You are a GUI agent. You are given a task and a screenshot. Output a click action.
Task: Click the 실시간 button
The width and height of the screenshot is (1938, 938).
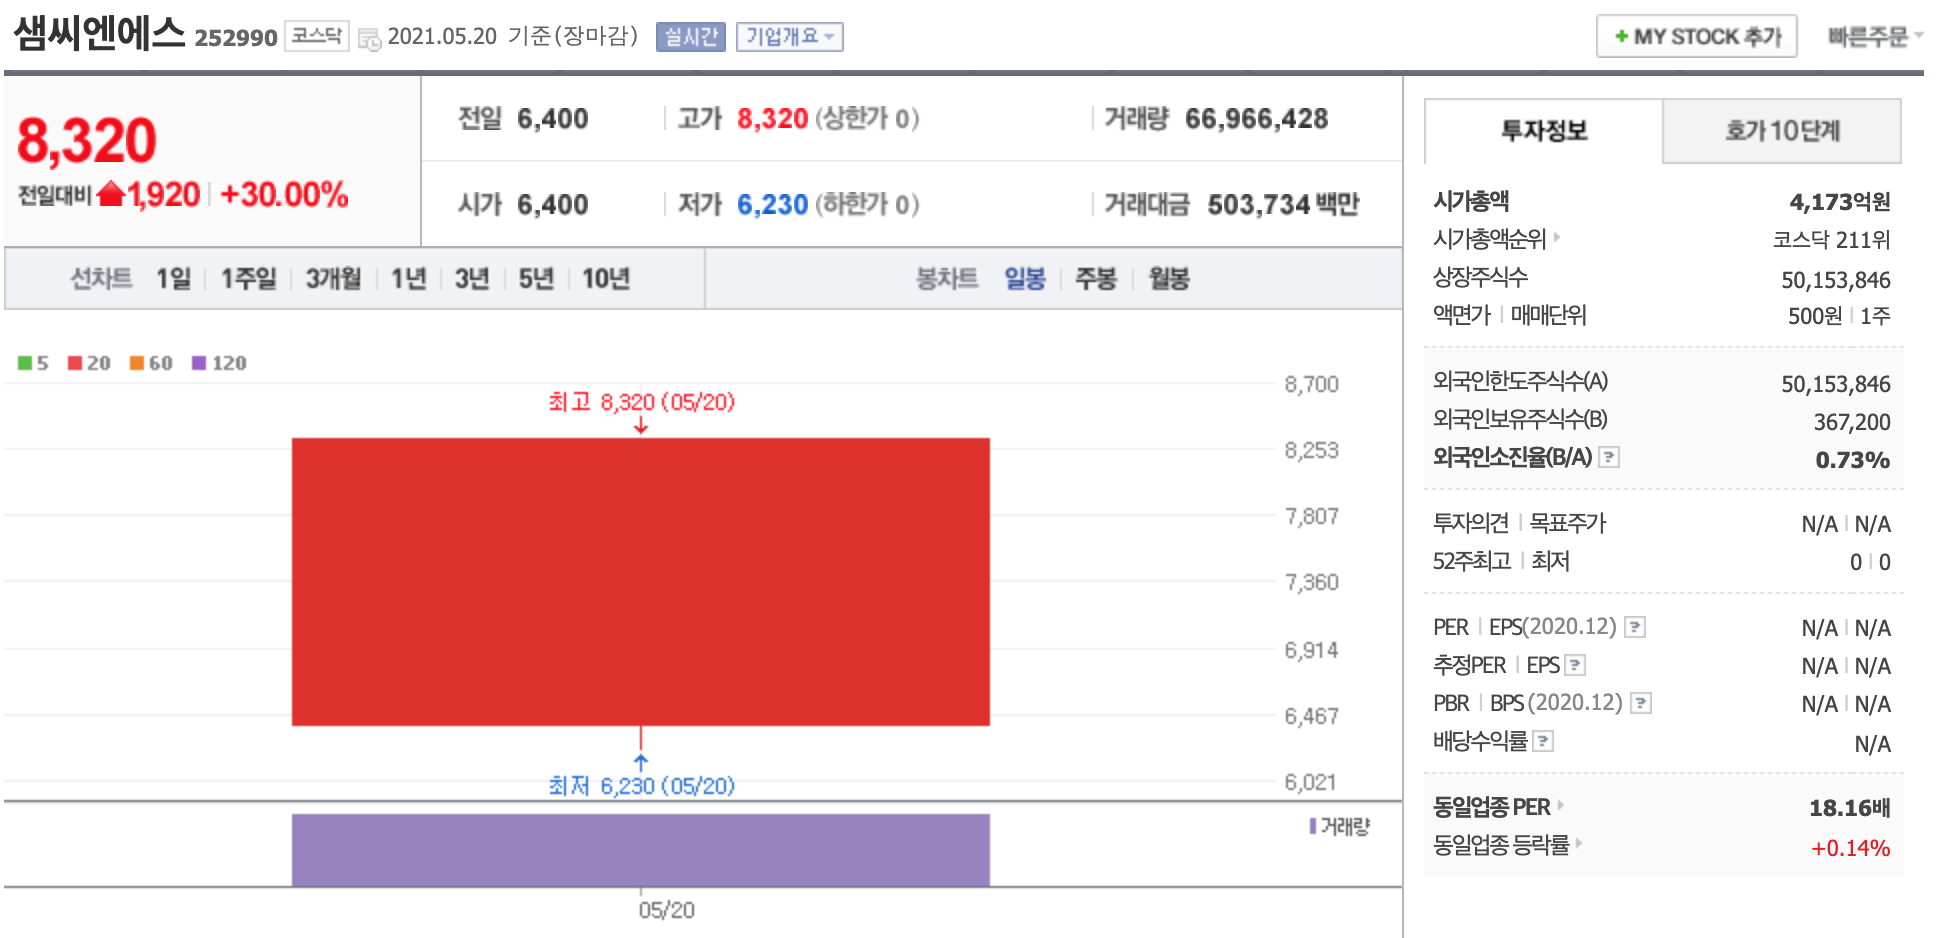point(691,37)
